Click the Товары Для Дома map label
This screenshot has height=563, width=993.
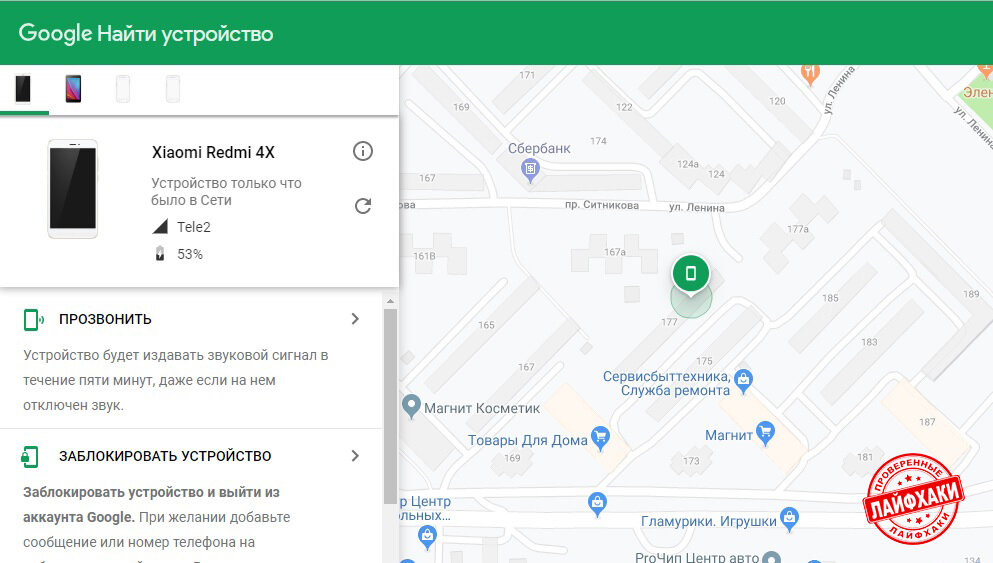pos(528,440)
